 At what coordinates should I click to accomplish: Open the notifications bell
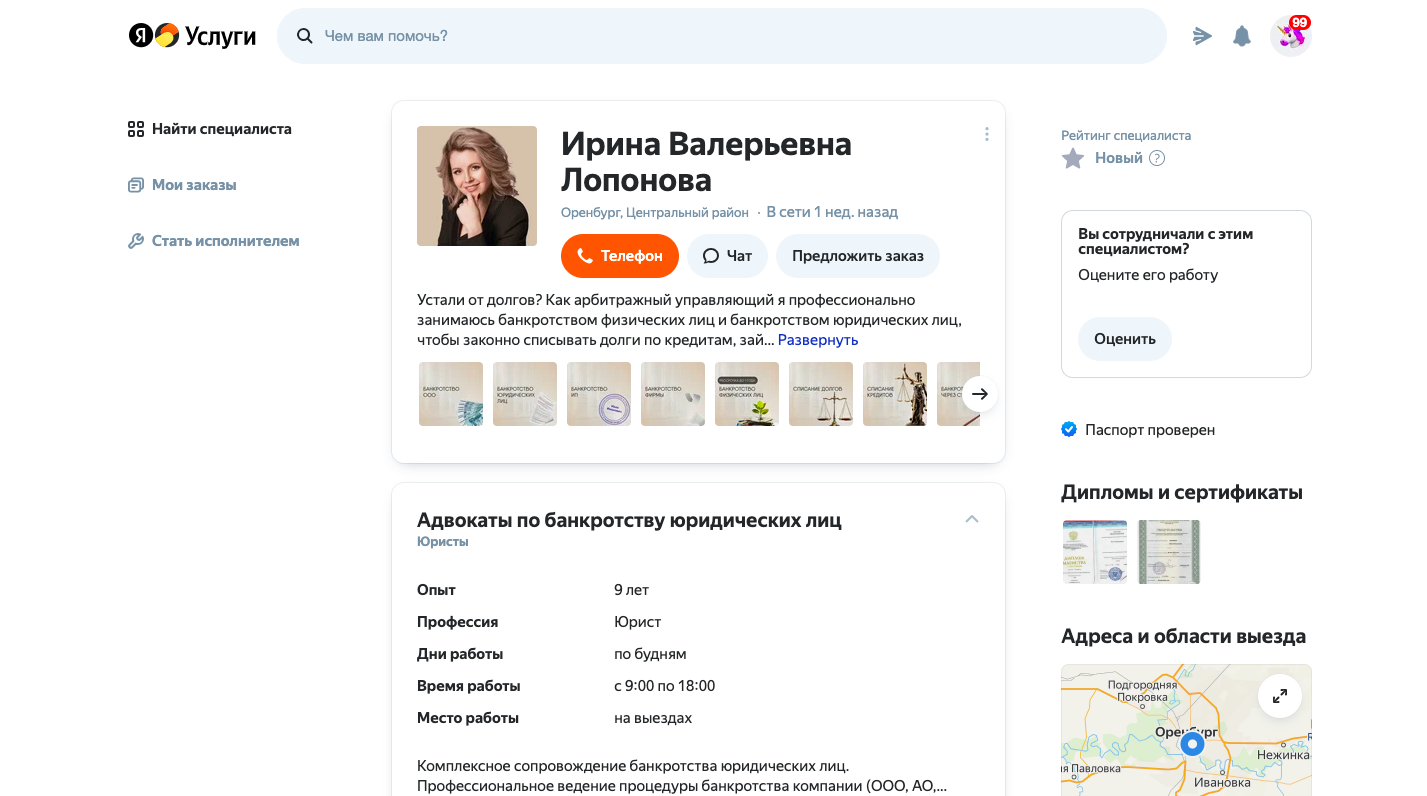coord(1242,36)
